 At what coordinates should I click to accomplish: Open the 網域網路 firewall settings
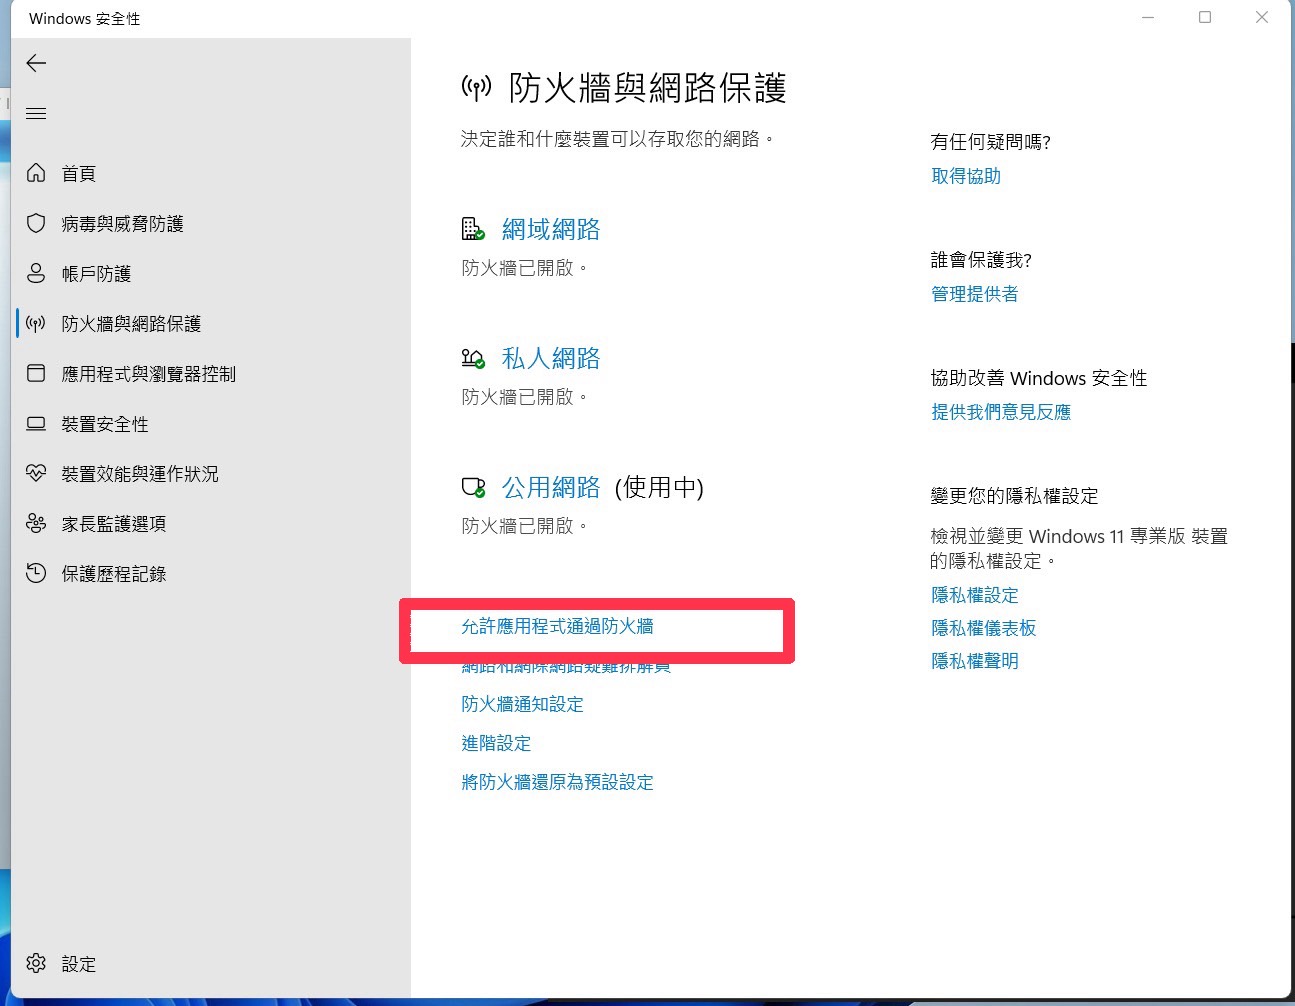[x=551, y=229]
